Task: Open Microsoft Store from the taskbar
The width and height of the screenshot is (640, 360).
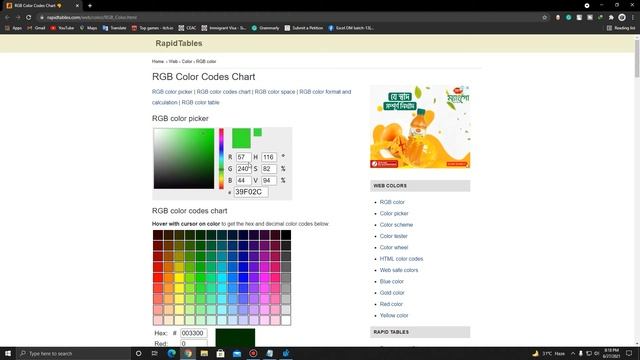Action: click(x=220, y=353)
